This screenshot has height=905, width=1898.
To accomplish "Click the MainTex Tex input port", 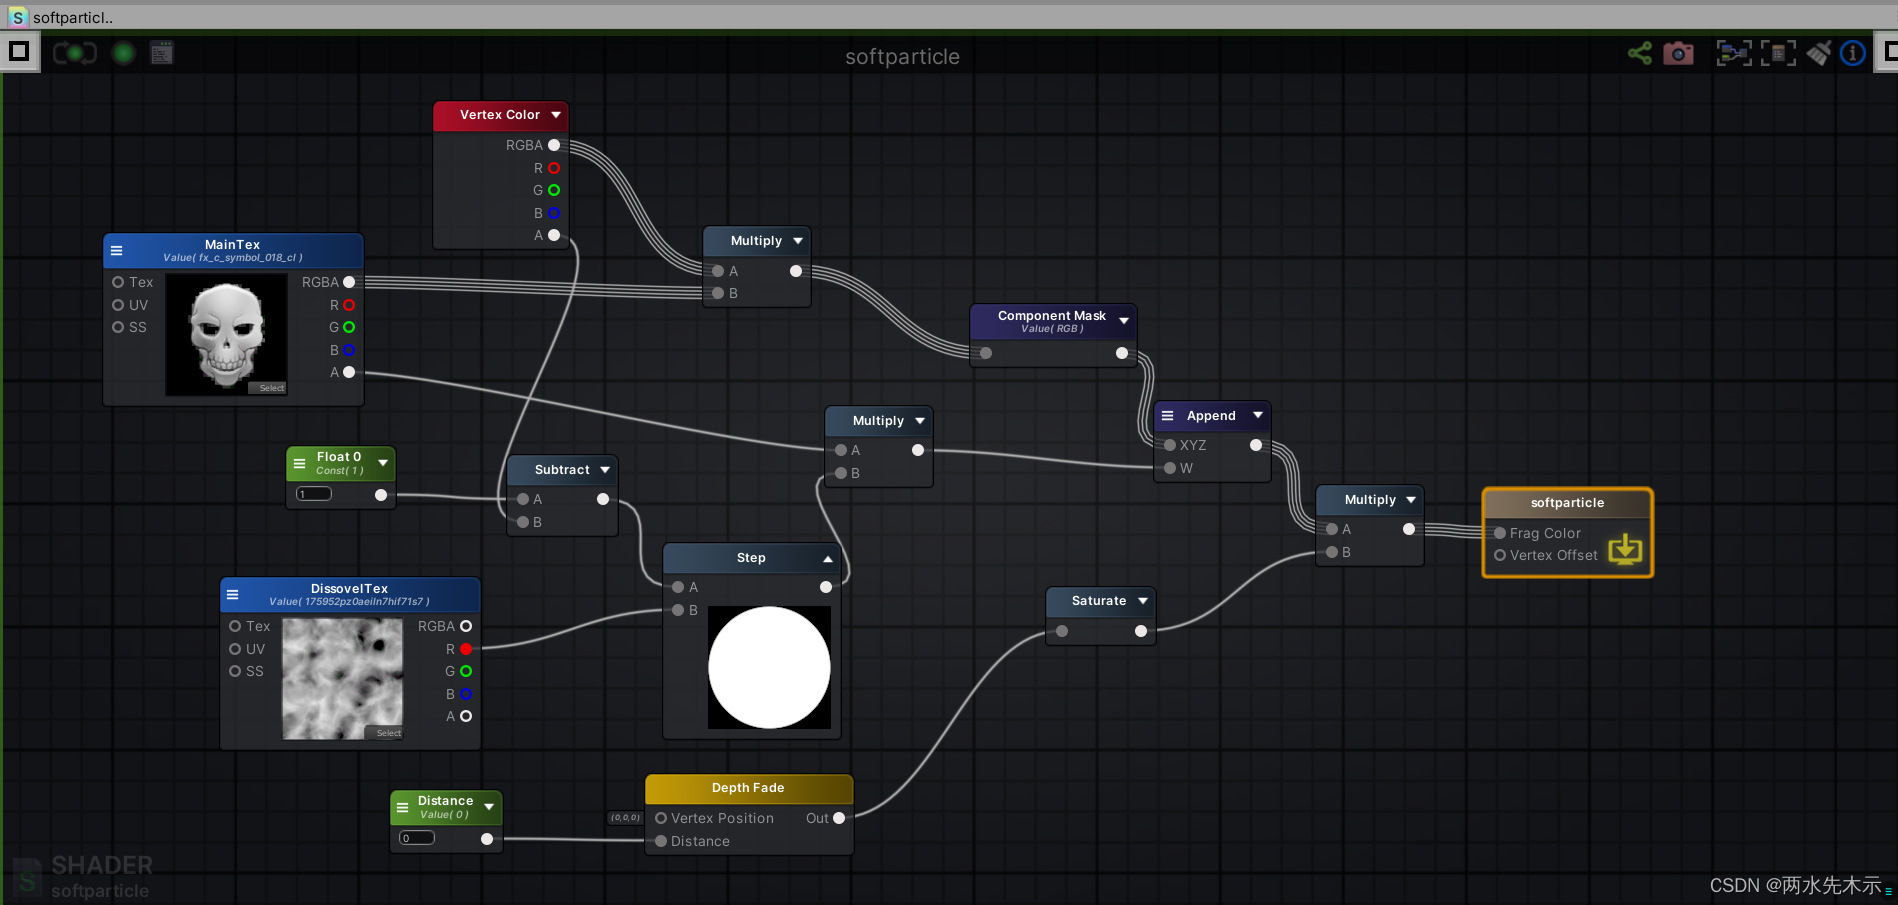I will point(118,282).
